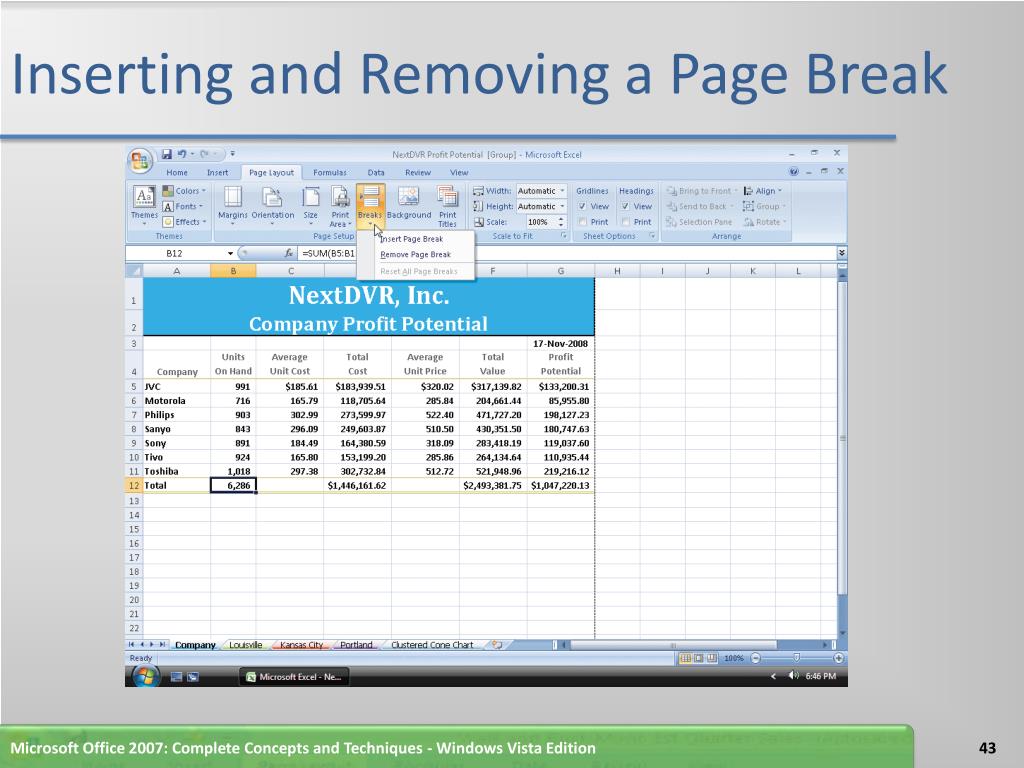Click the taskbar volume icon

coord(793,676)
